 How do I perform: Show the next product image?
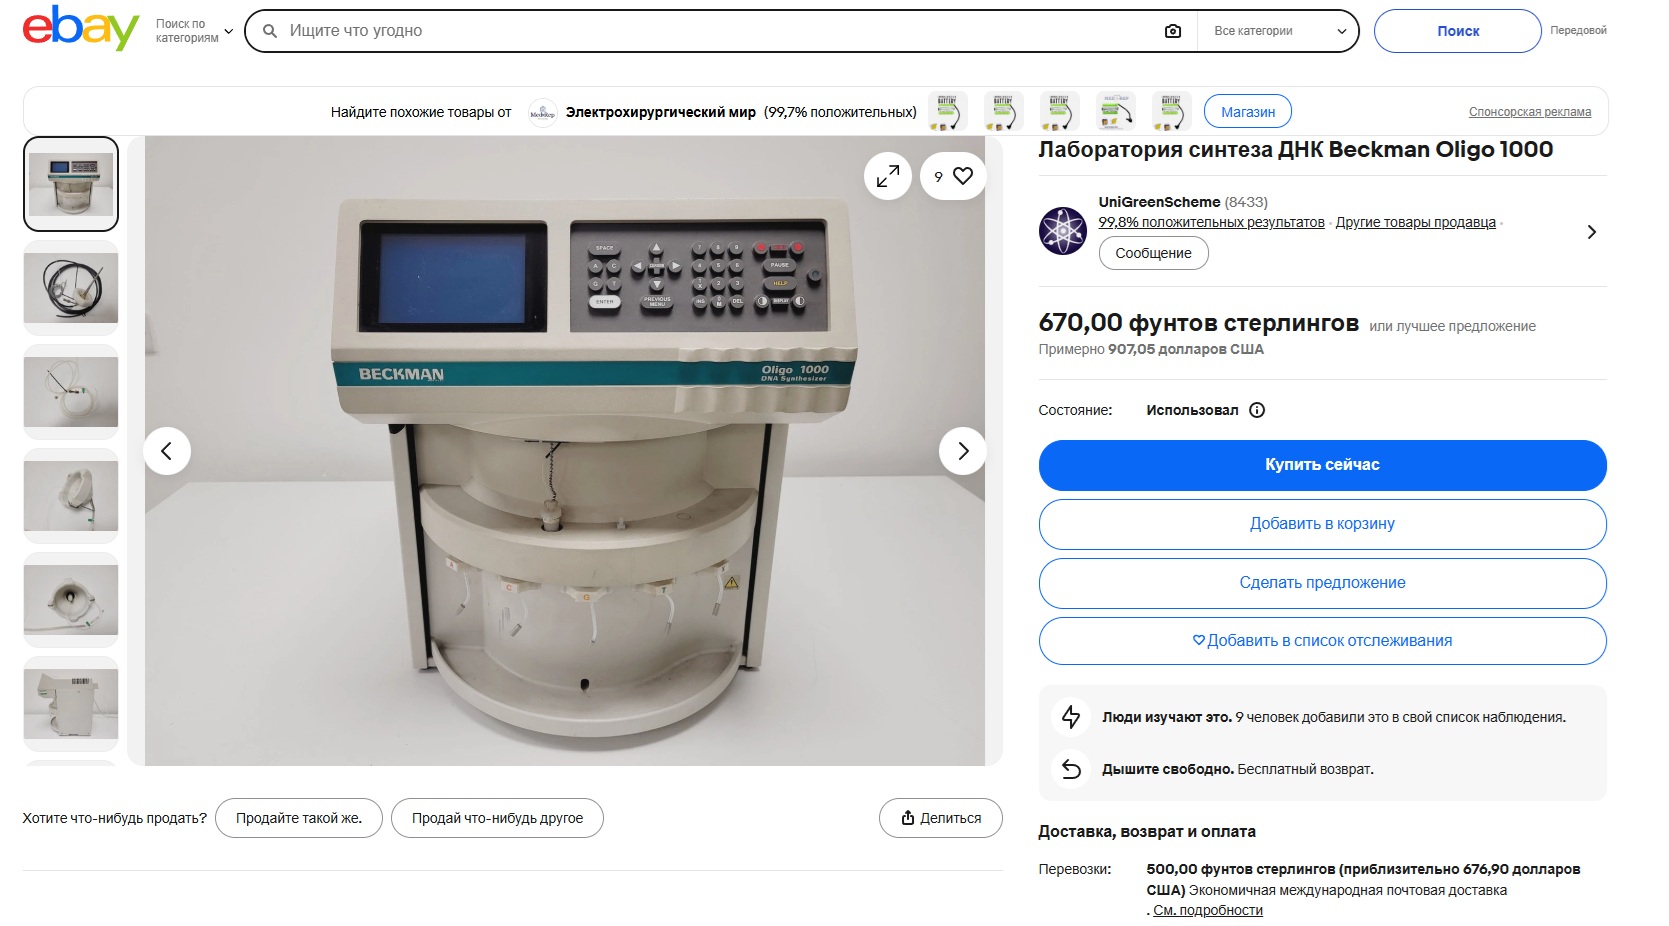pyautogui.click(x=963, y=451)
